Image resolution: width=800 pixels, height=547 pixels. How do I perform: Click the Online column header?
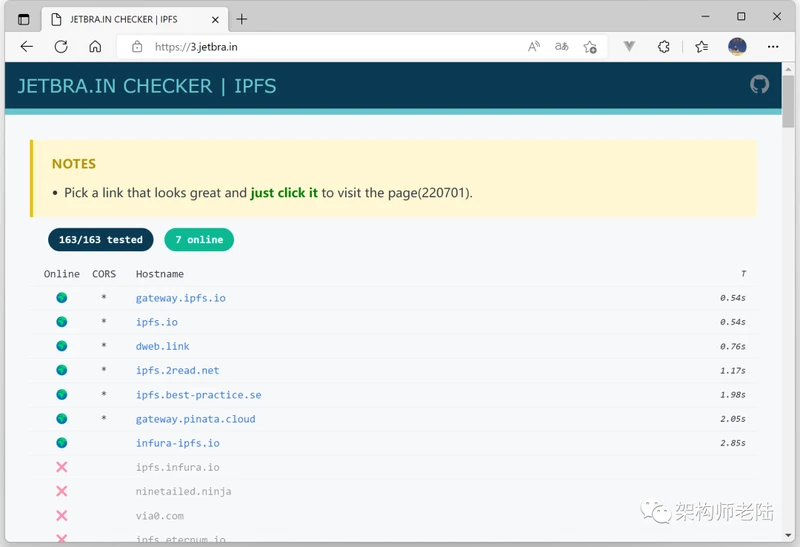point(62,274)
